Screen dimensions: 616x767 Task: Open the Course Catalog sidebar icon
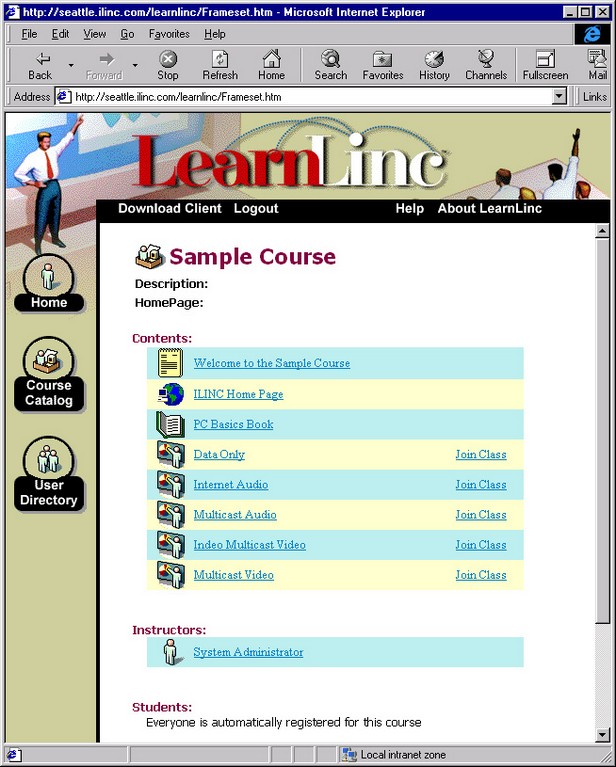[x=48, y=374]
